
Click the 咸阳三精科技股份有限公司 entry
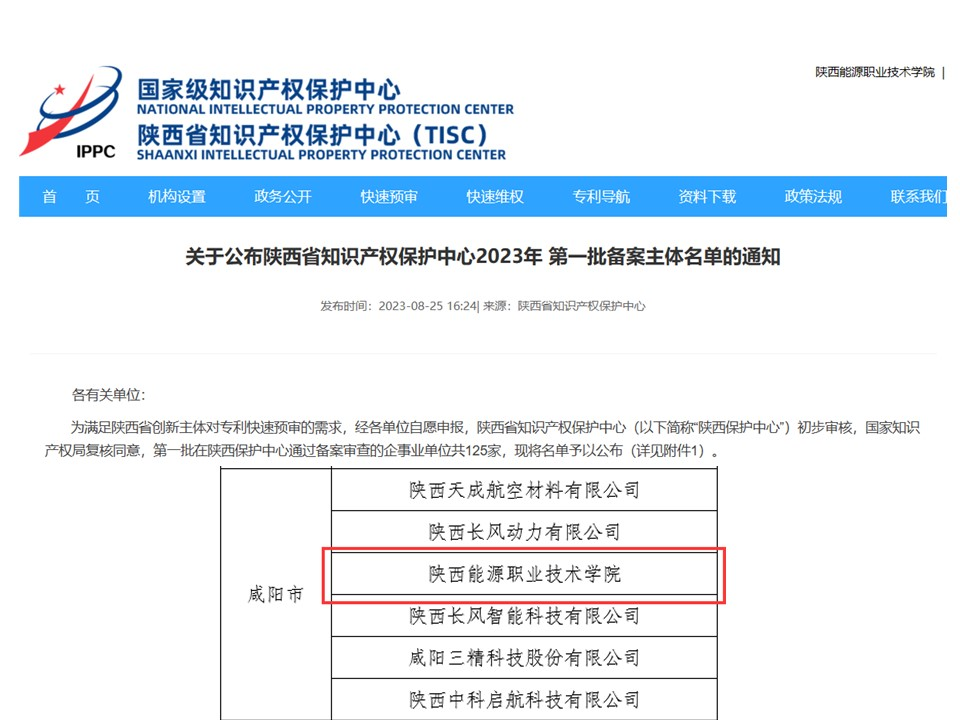[524, 658]
